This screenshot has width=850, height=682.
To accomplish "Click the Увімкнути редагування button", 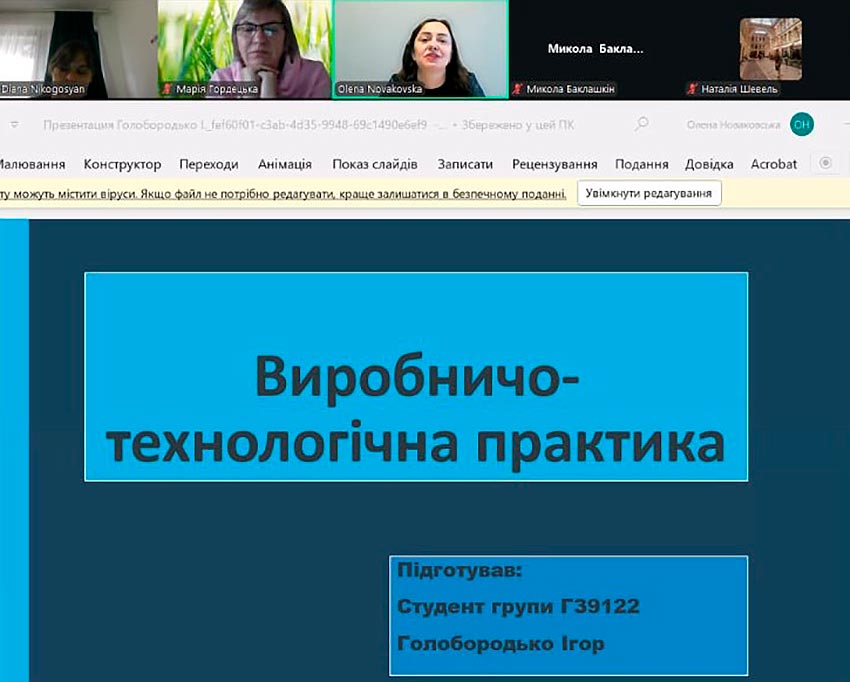I will (649, 194).
